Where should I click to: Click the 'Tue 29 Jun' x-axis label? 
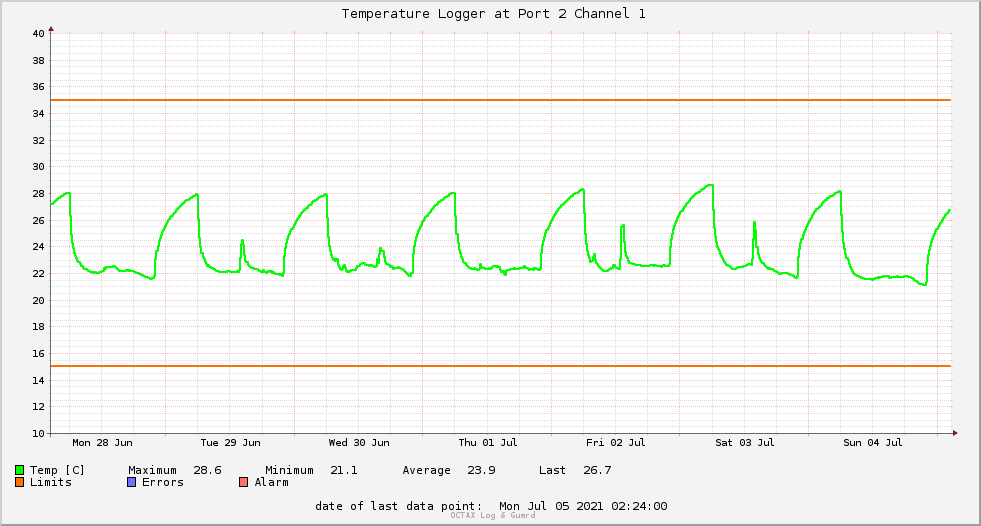230,443
